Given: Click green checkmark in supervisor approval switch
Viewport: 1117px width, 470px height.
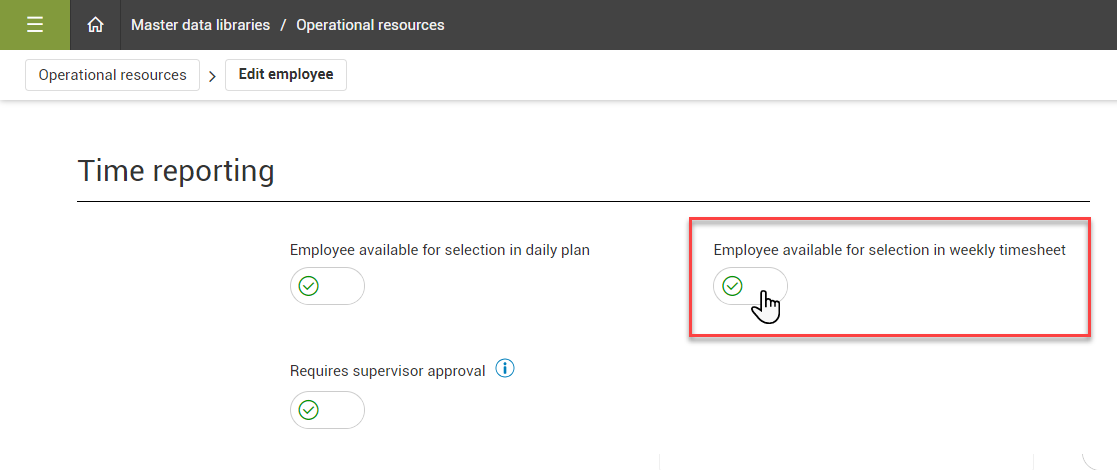Looking at the screenshot, I should (x=309, y=410).
